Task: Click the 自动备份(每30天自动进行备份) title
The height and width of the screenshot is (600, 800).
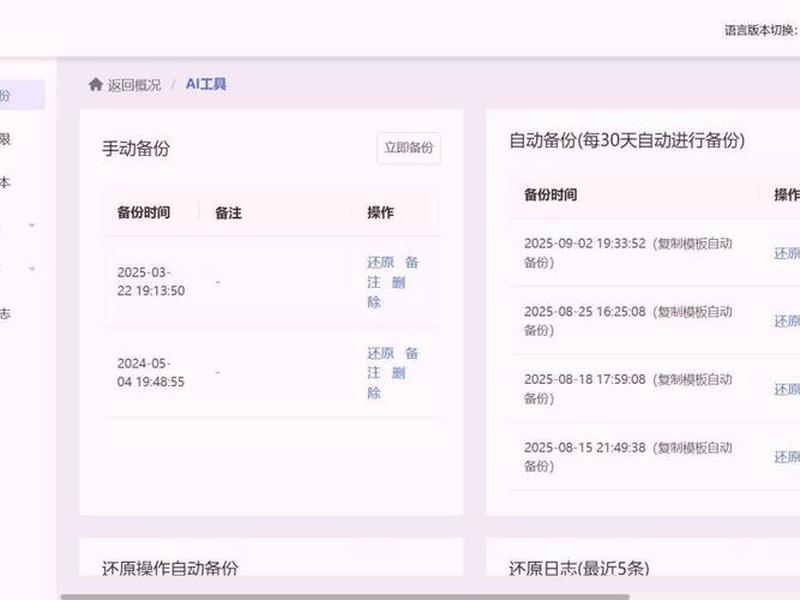Action: (x=627, y=140)
